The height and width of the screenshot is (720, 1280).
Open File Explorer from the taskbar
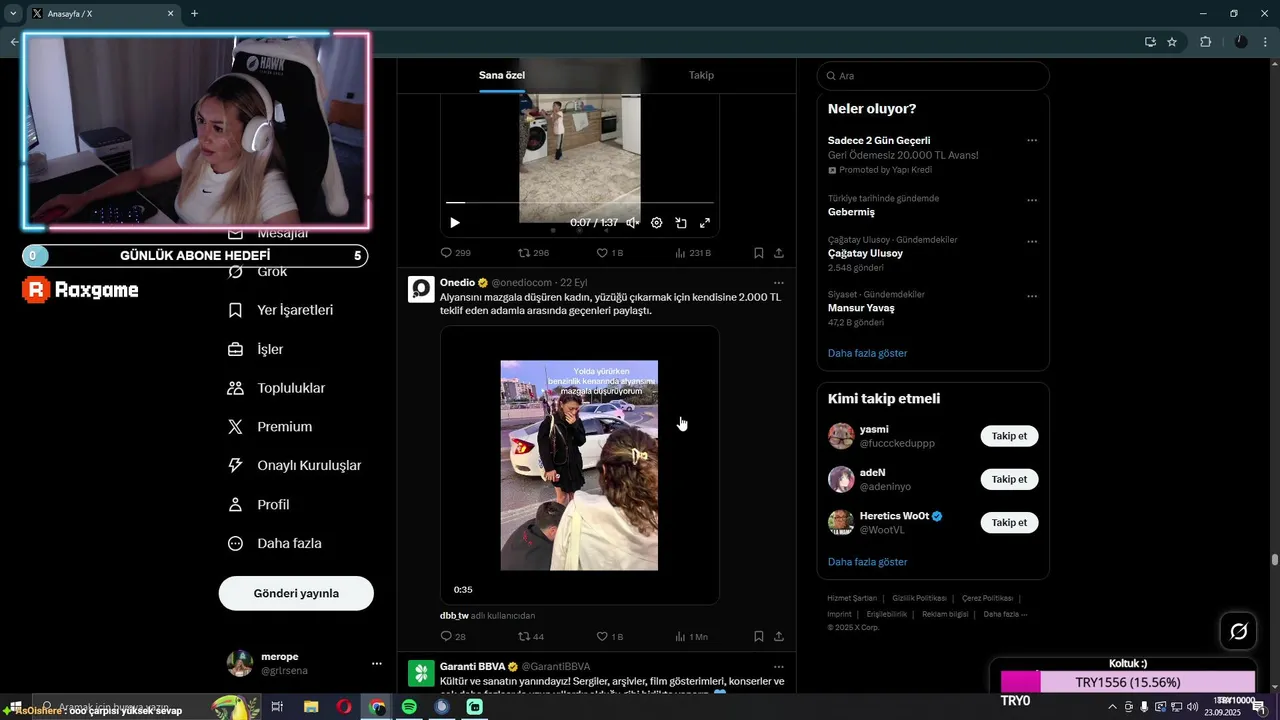[311, 707]
